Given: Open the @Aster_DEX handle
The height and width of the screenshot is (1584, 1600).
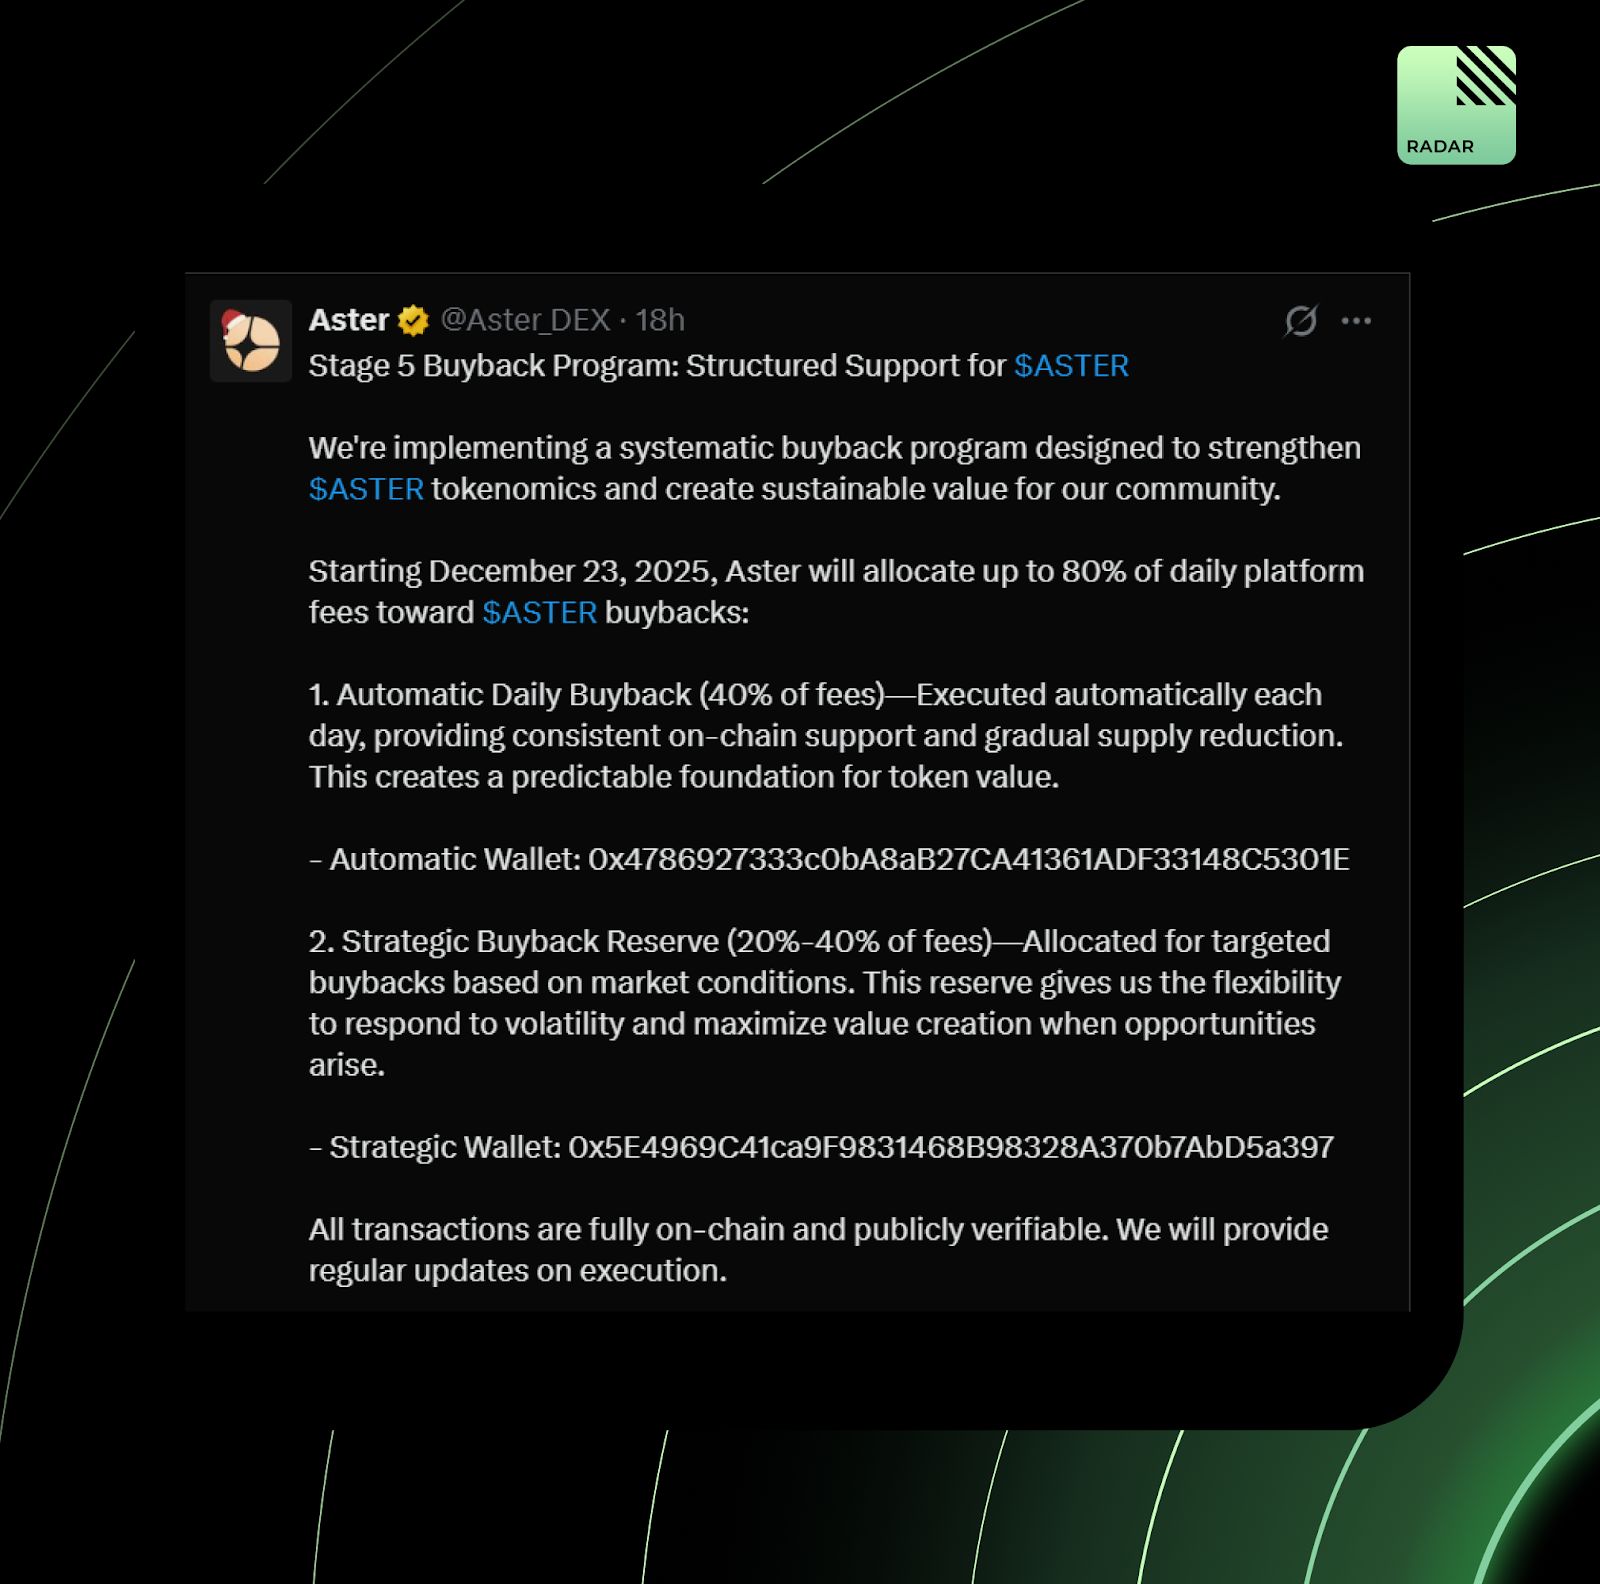Looking at the screenshot, I should click(x=525, y=320).
